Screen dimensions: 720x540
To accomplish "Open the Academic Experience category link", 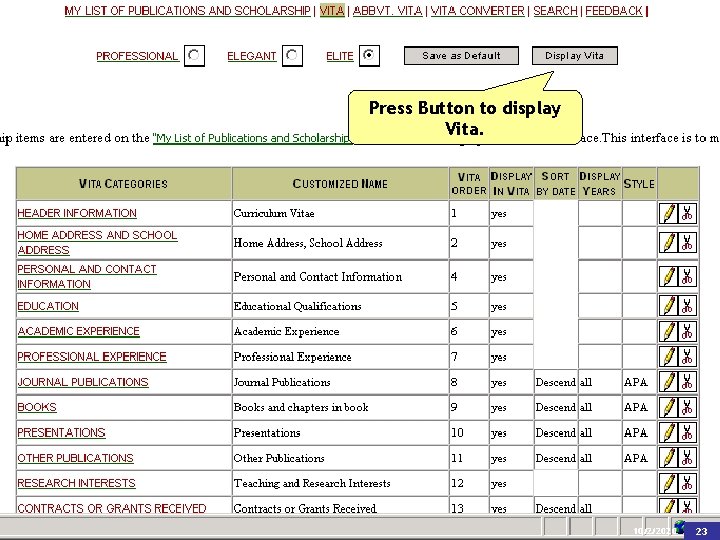I will tap(78, 331).
